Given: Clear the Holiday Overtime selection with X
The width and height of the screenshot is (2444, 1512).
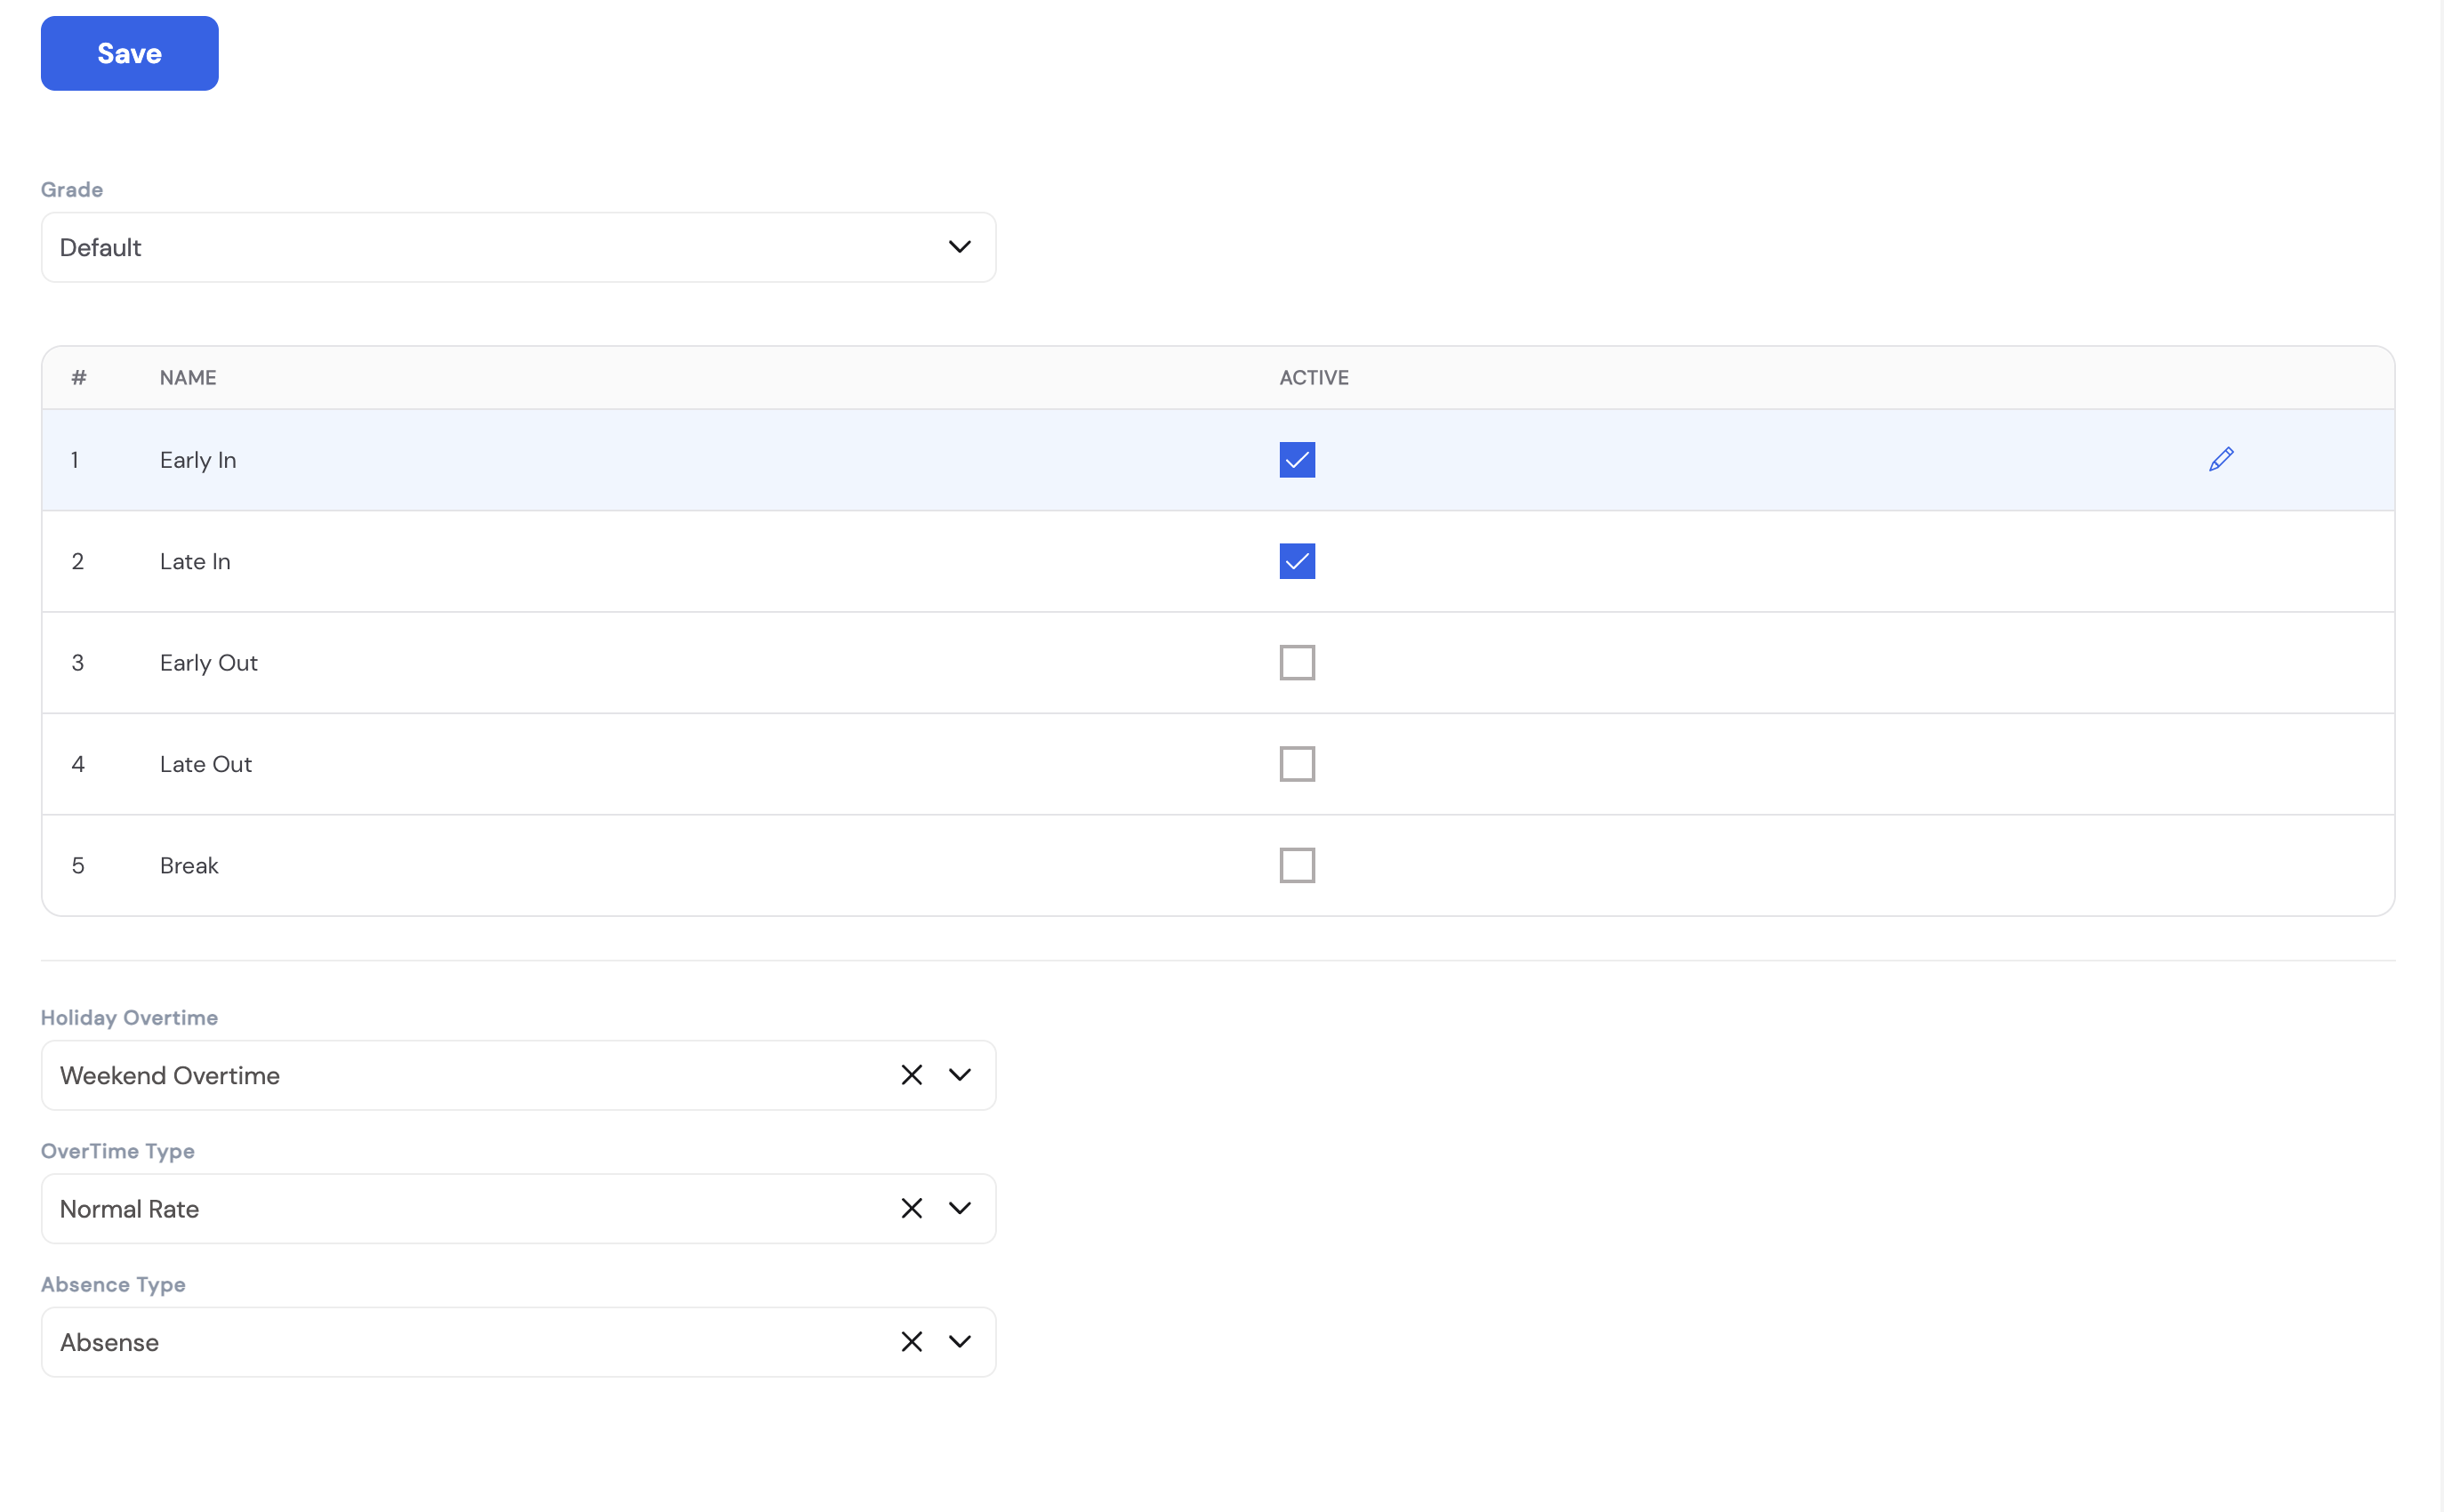Looking at the screenshot, I should point(911,1075).
